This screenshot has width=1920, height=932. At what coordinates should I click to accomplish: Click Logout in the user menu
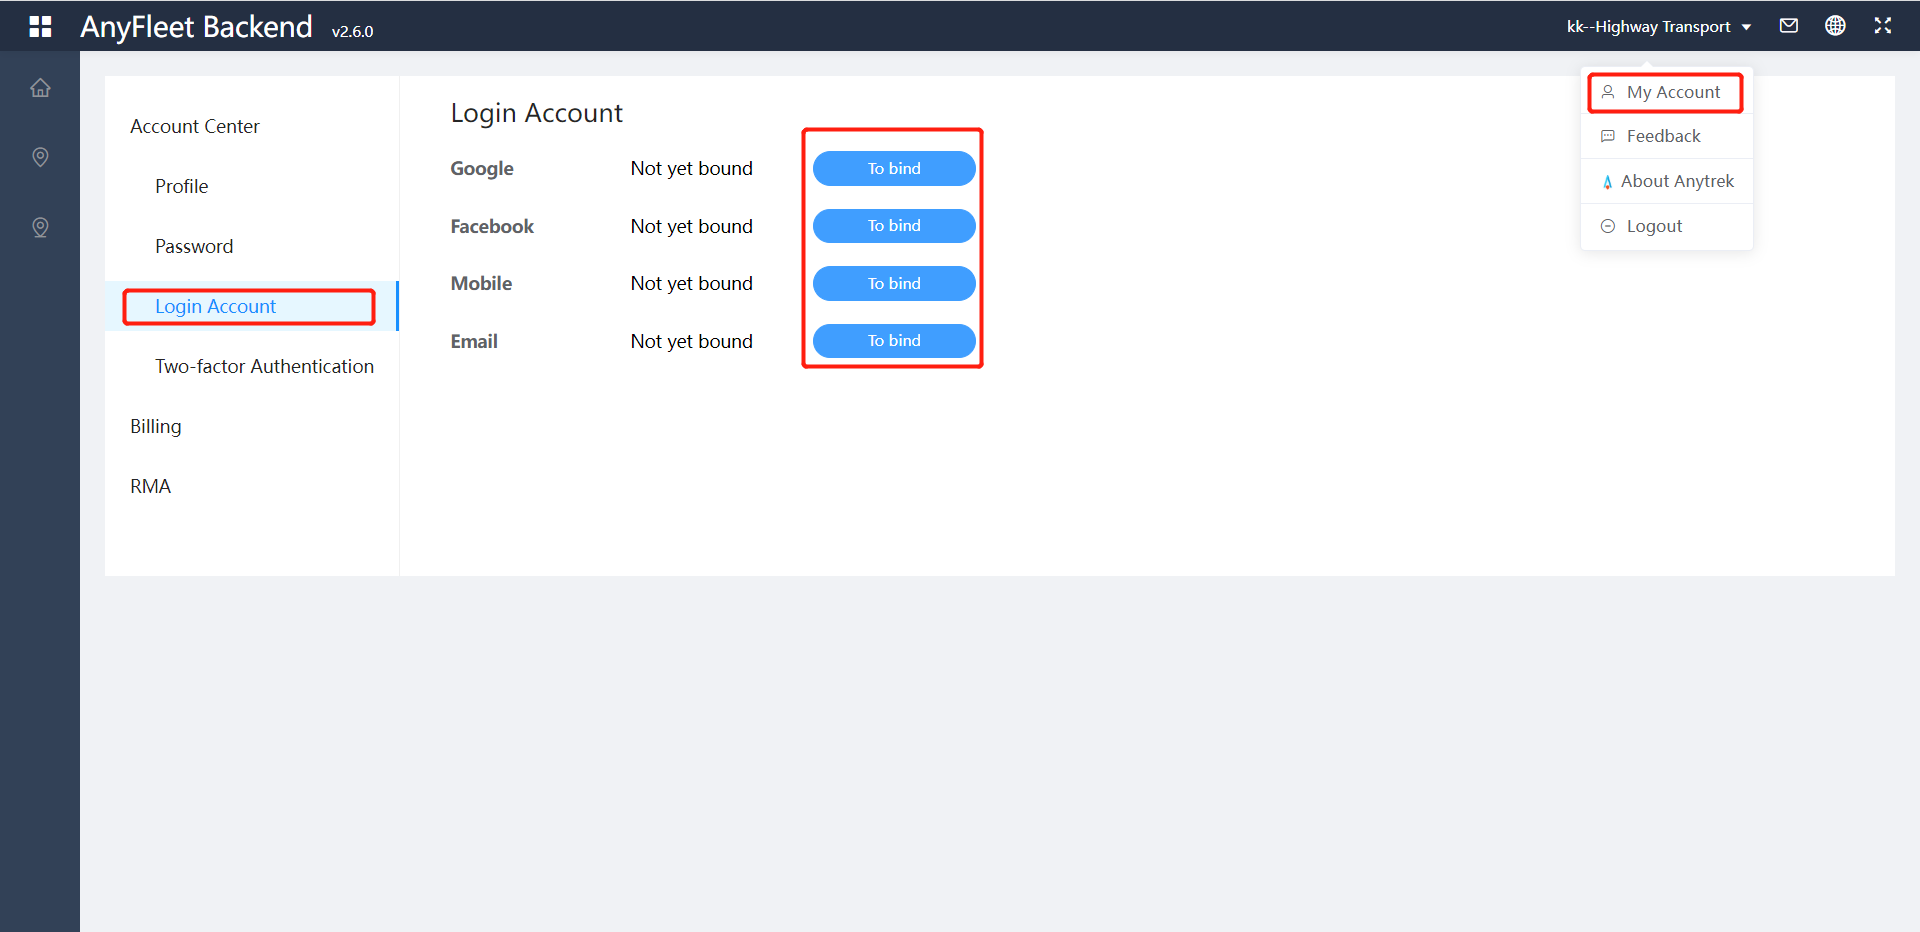(x=1653, y=226)
